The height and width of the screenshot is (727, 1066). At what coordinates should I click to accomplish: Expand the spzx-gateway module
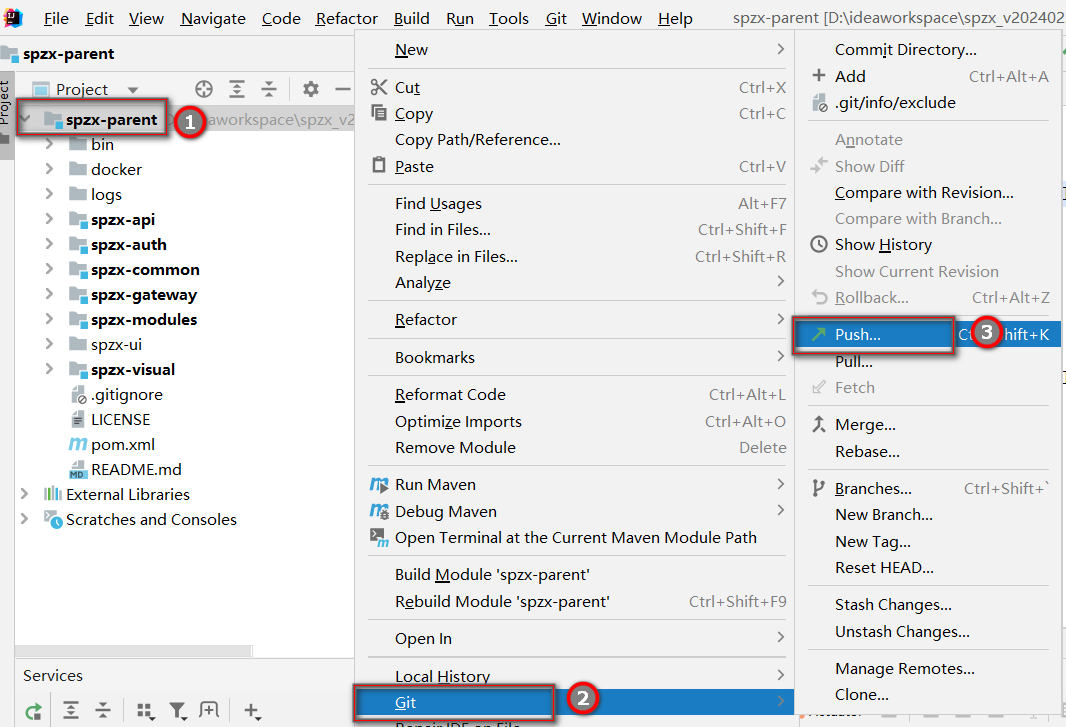(x=49, y=294)
